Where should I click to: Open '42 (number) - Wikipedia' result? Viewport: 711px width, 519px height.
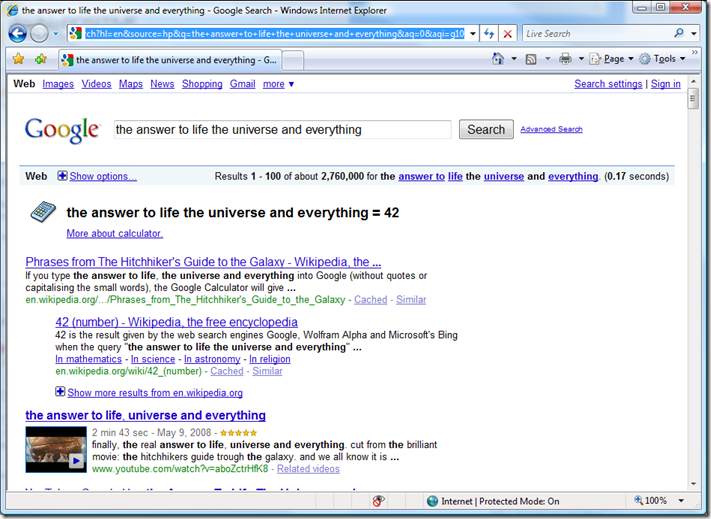(176, 322)
